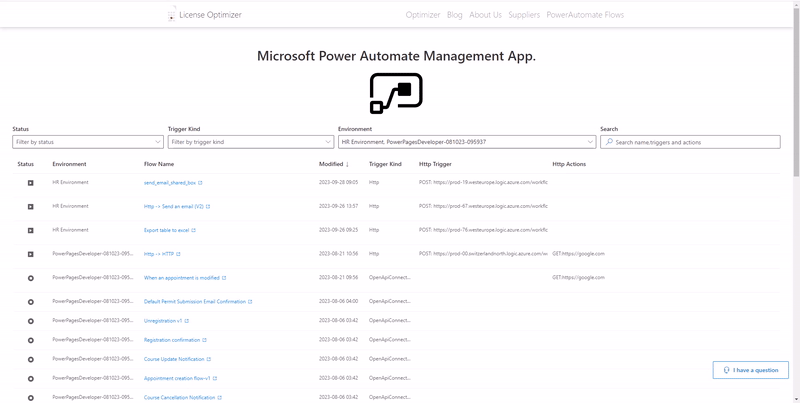Open external link icon next to Course Cancellation Notification
Viewport: 800px width, 403px height.
[219, 397]
